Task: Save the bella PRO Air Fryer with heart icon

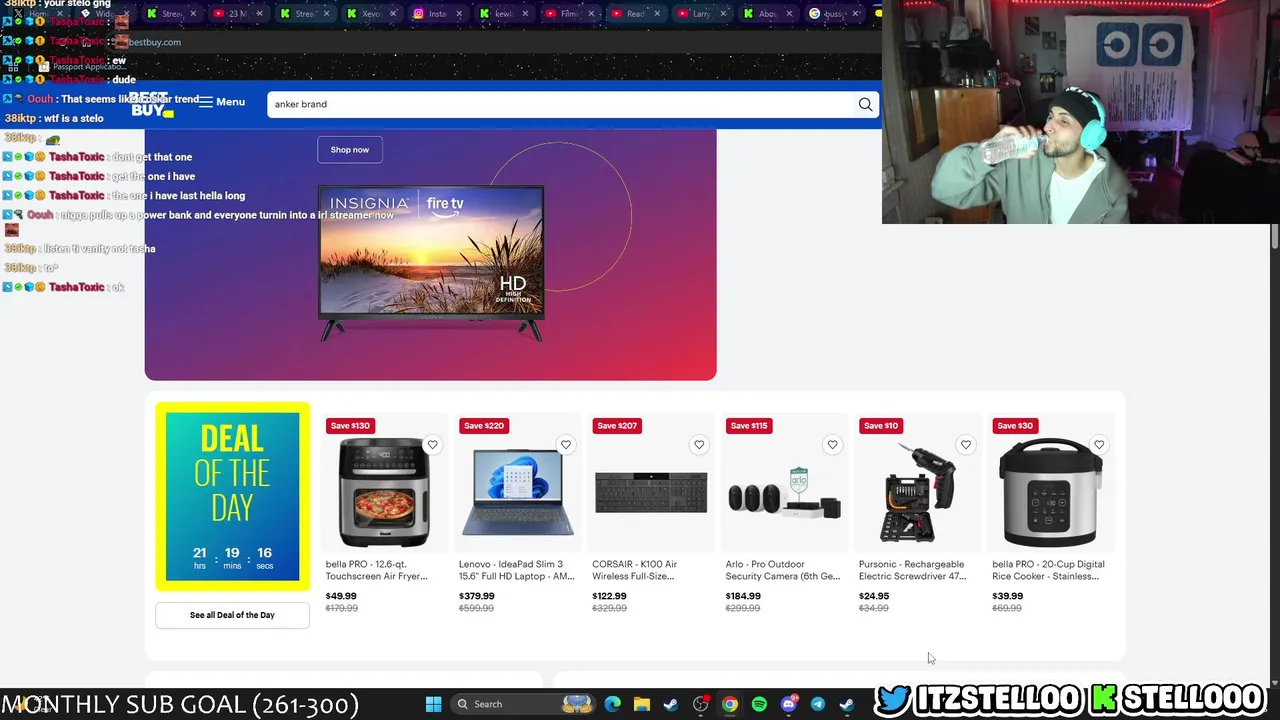Action: pos(432,445)
